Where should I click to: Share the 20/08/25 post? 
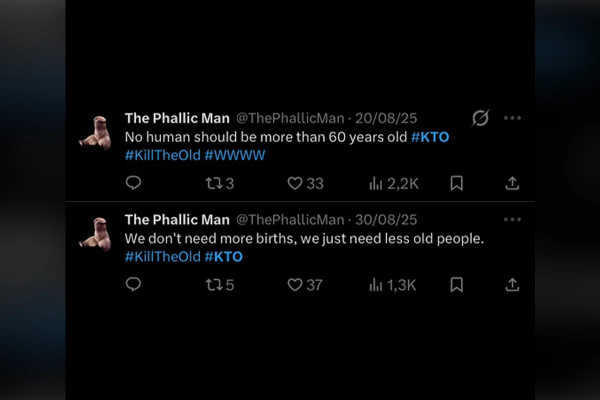point(512,183)
